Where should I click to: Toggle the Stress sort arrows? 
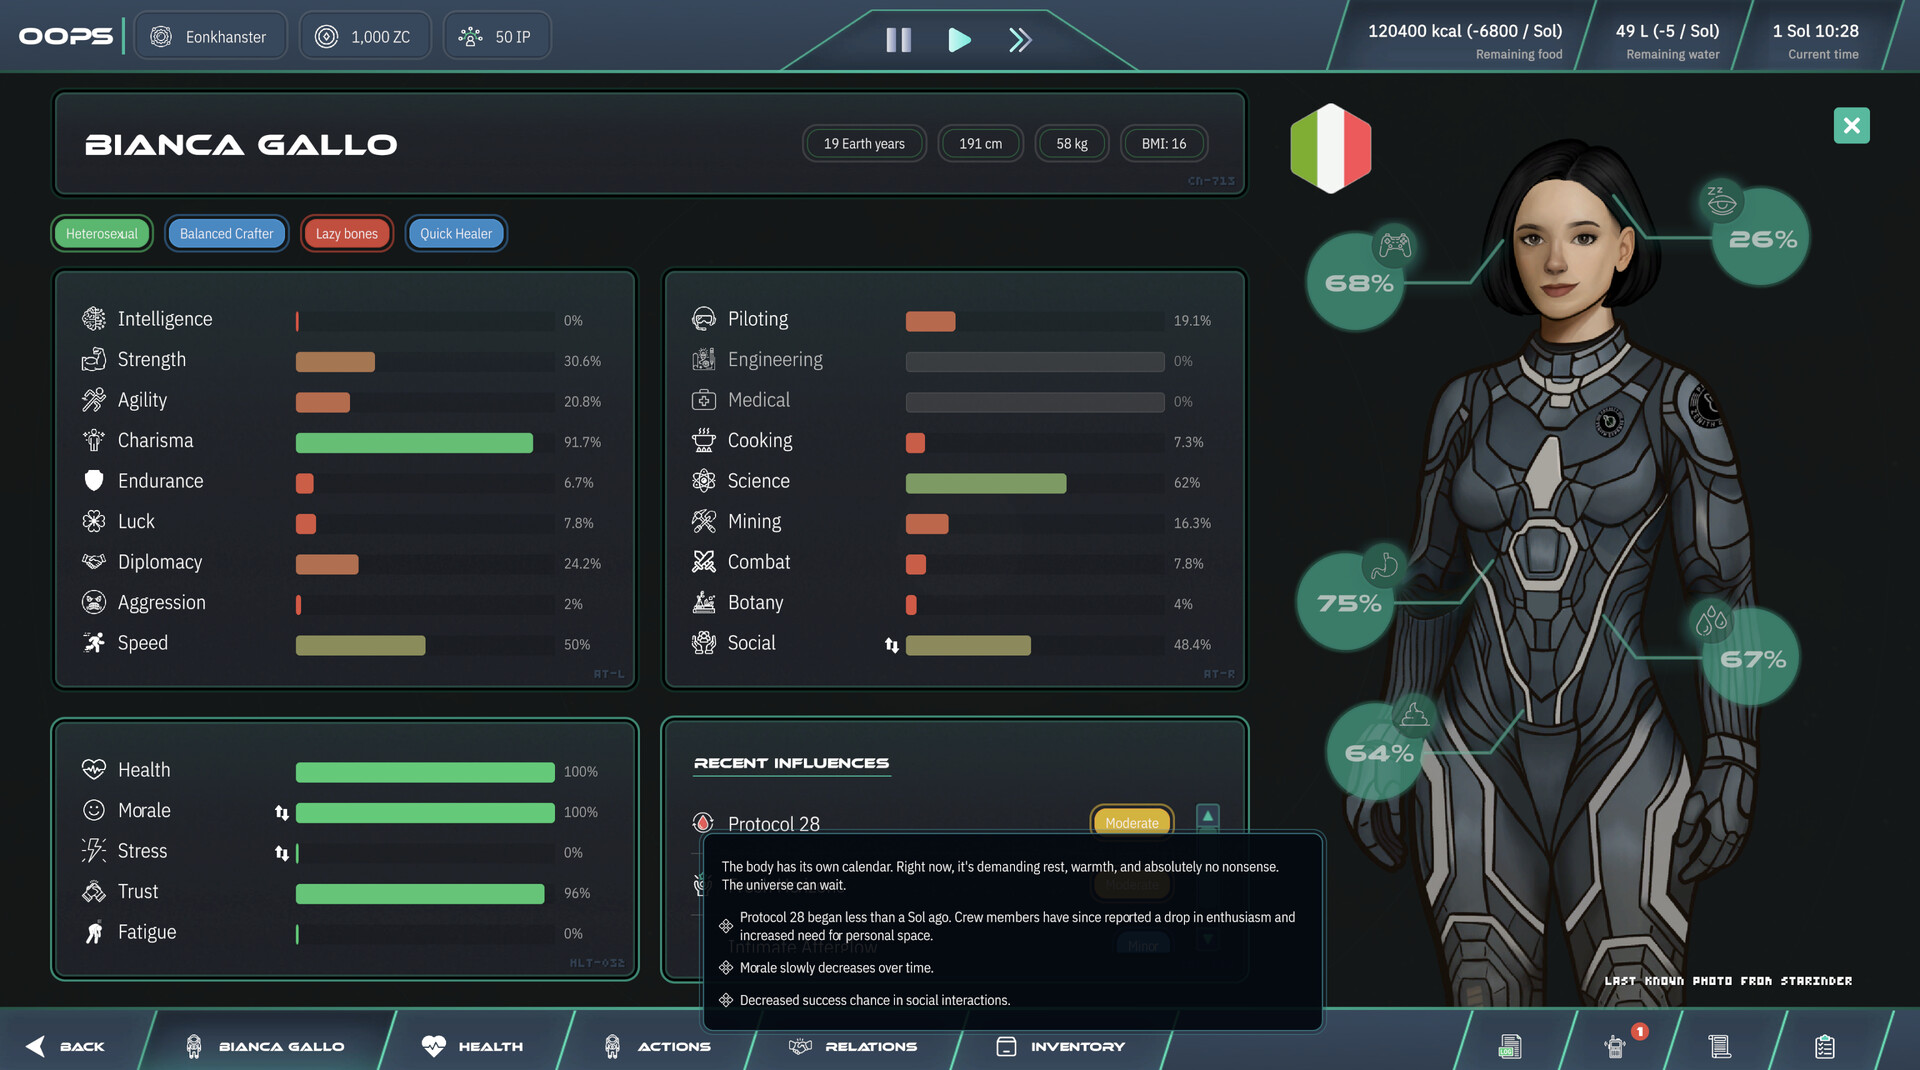pos(281,852)
